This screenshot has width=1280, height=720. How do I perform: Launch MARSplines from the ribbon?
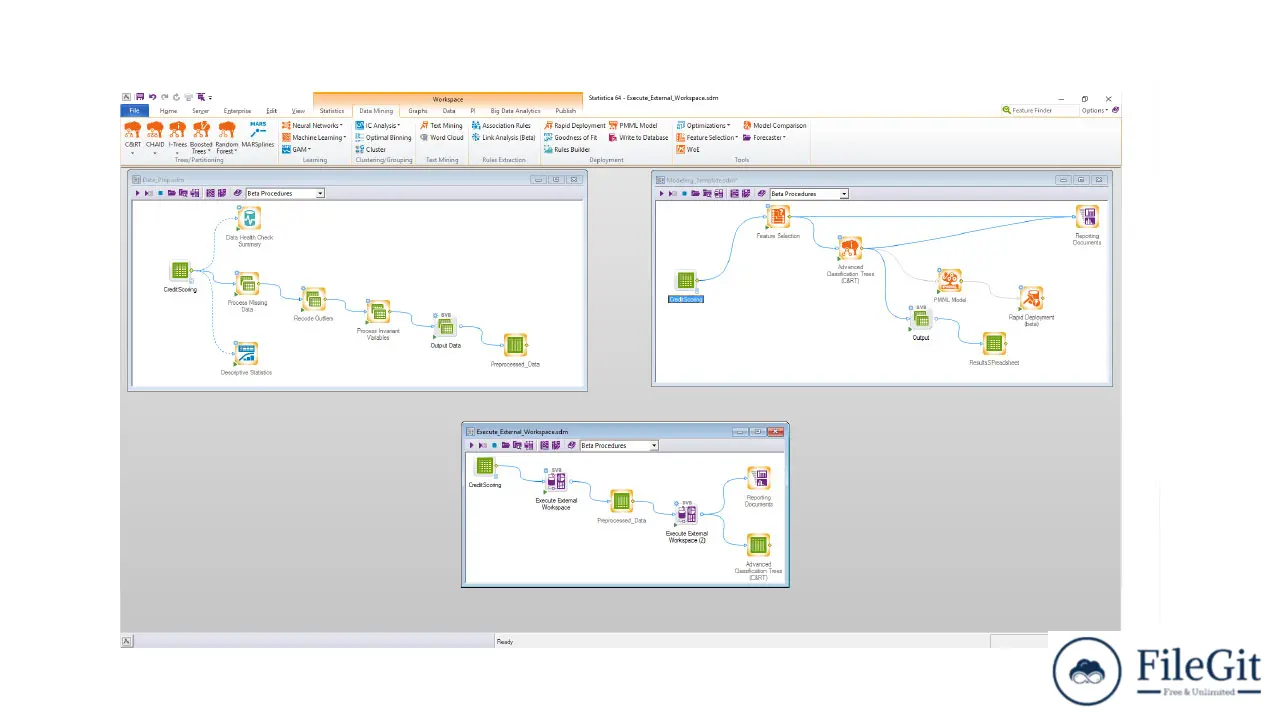coord(258,135)
